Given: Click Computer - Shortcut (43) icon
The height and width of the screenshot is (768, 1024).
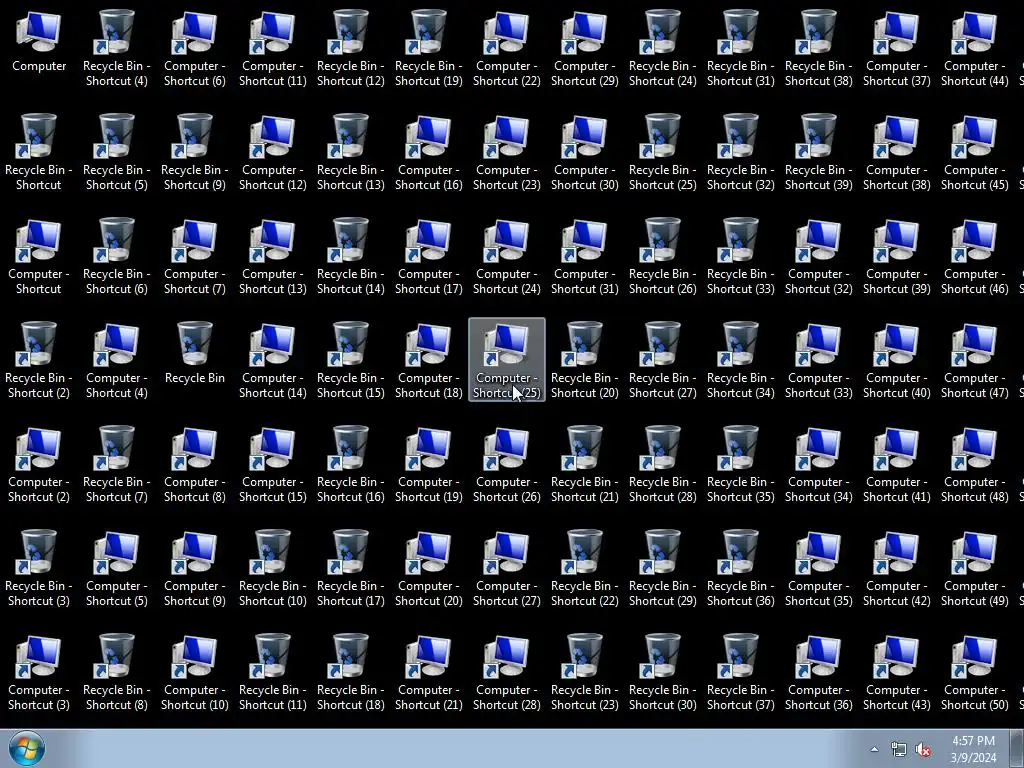Looking at the screenshot, I should [897, 672].
